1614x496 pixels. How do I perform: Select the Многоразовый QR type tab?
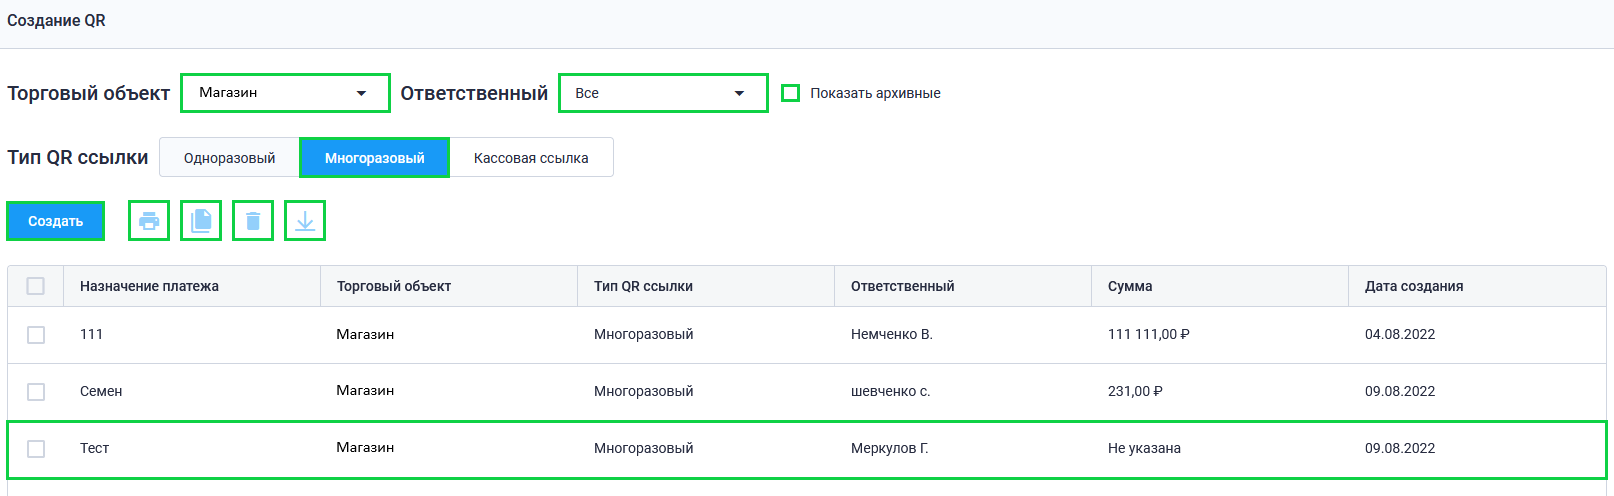(374, 158)
